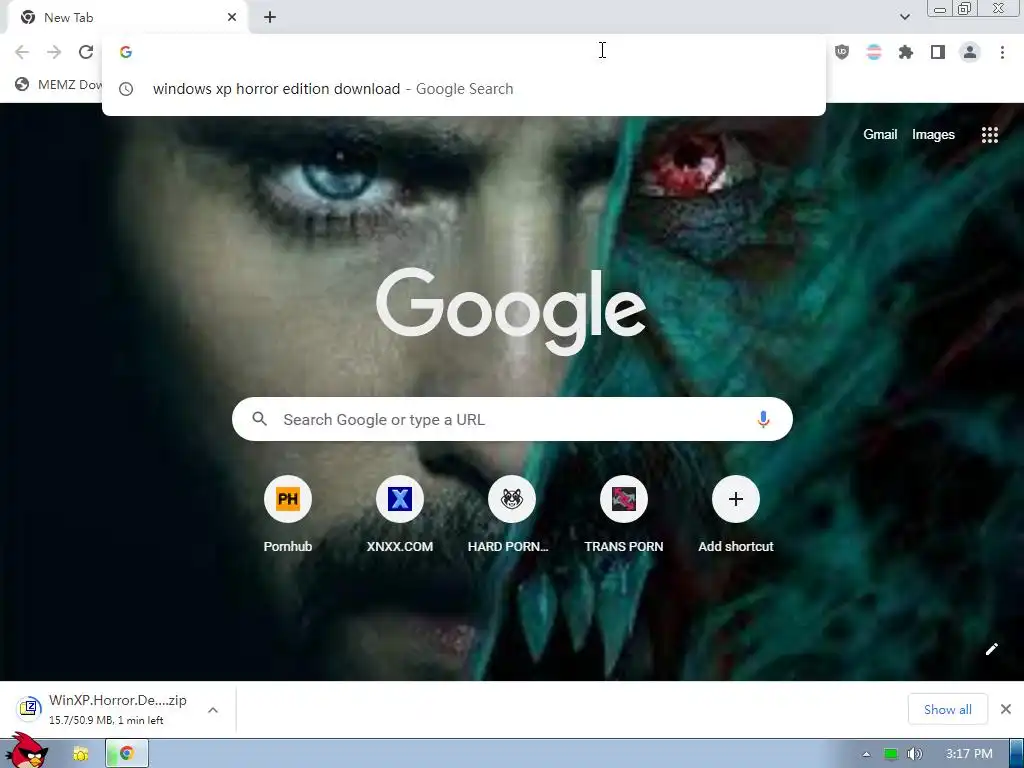Open the uBlock Origin shield extension

(842, 52)
